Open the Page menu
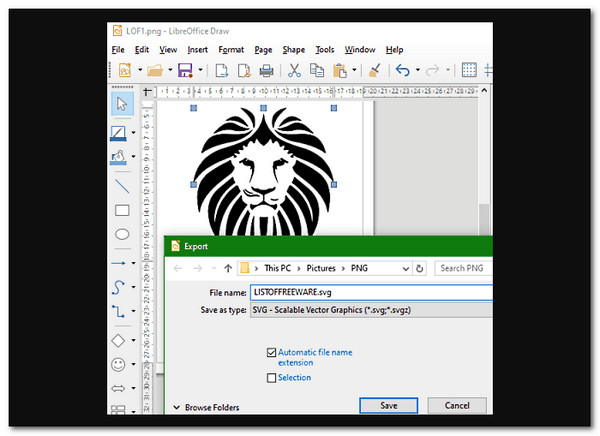Viewport: 600px width, 436px height. pyautogui.click(x=263, y=50)
